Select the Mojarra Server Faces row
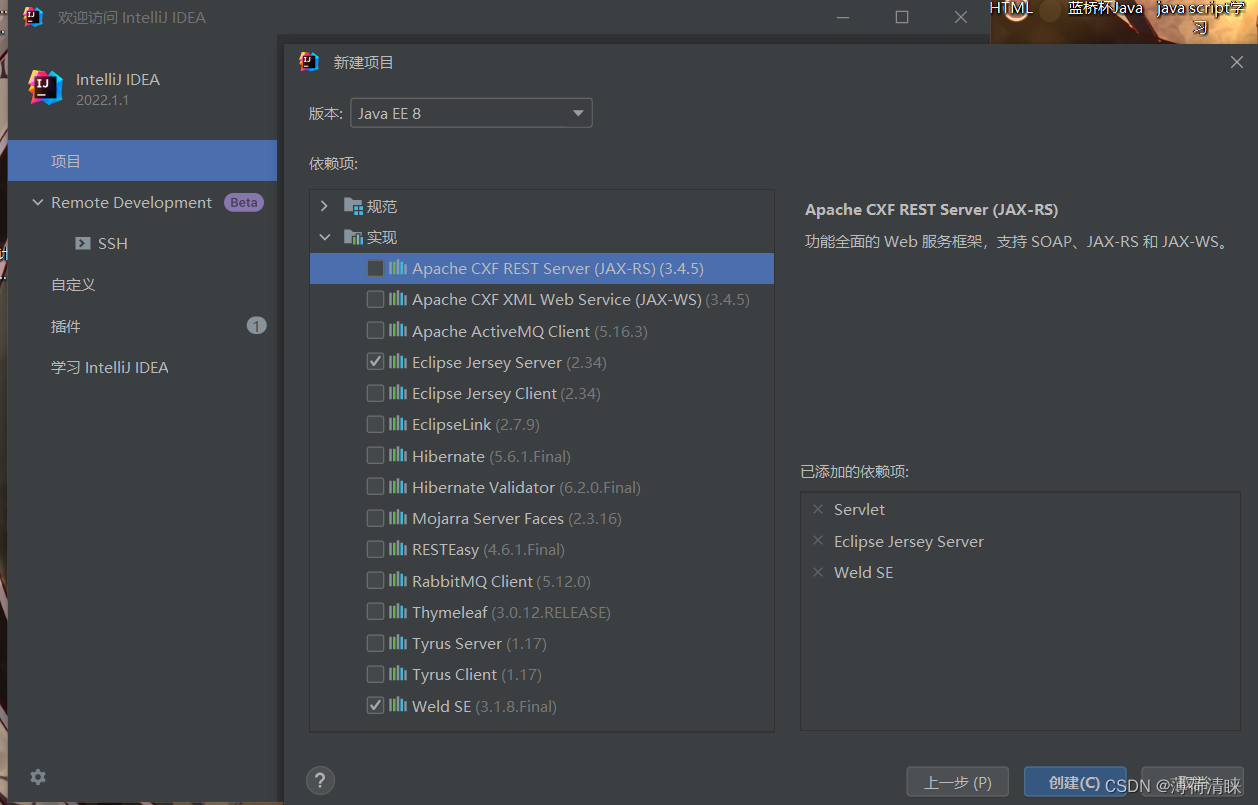1258x805 pixels. point(542,518)
